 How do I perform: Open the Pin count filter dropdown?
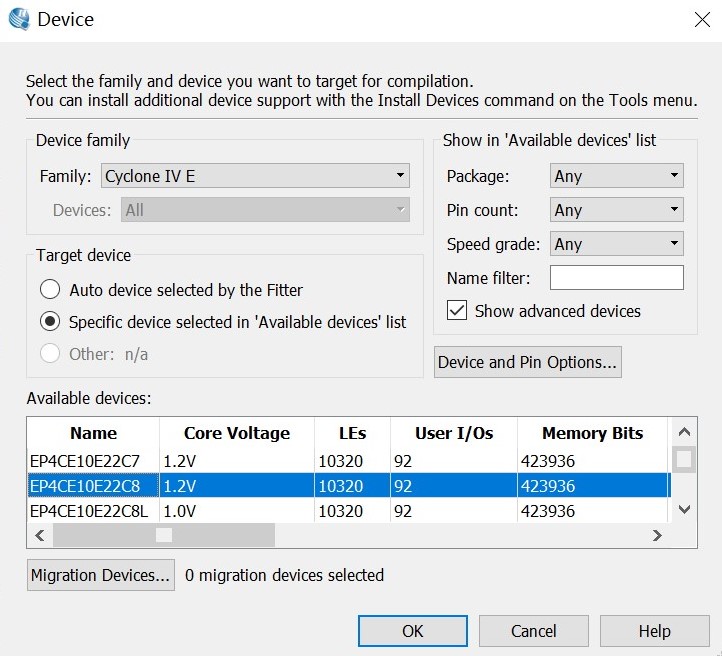tap(617, 210)
